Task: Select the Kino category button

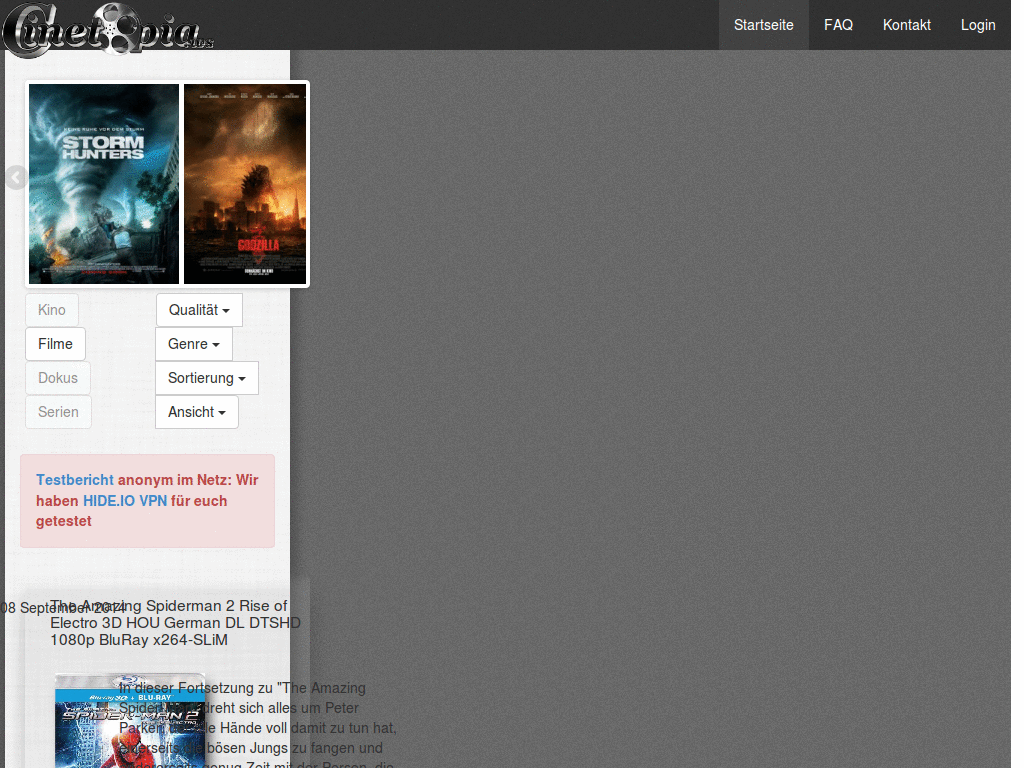Action: (52, 310)
